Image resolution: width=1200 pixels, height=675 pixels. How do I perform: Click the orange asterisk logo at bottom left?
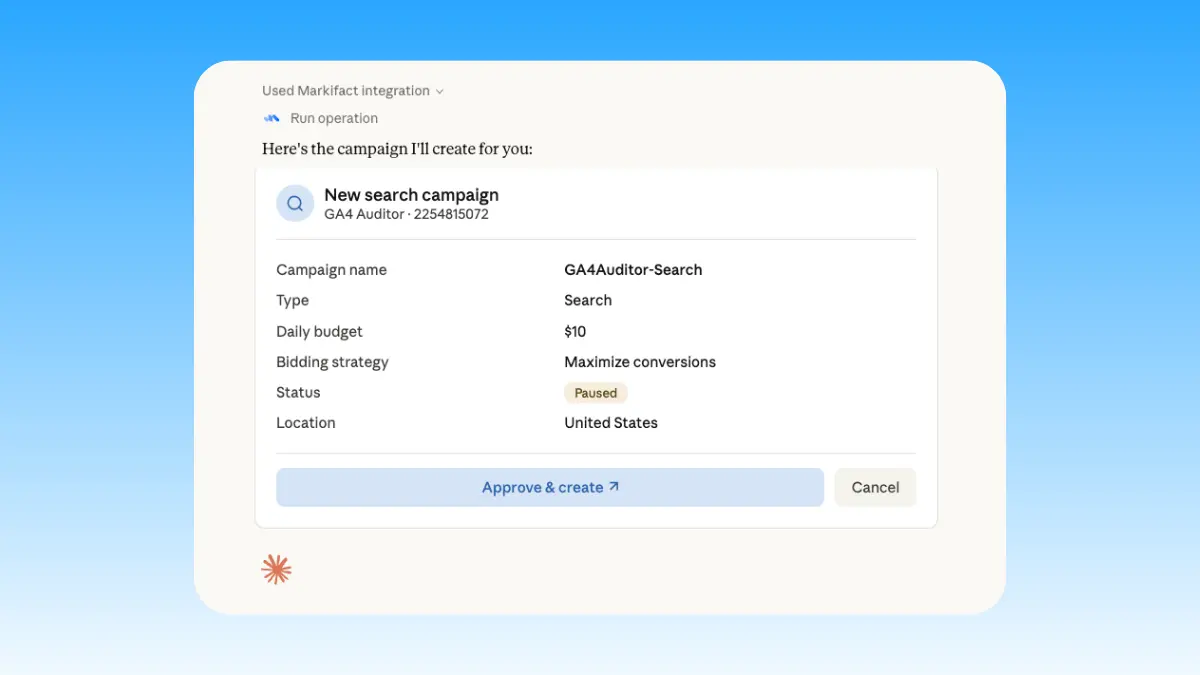276,568
